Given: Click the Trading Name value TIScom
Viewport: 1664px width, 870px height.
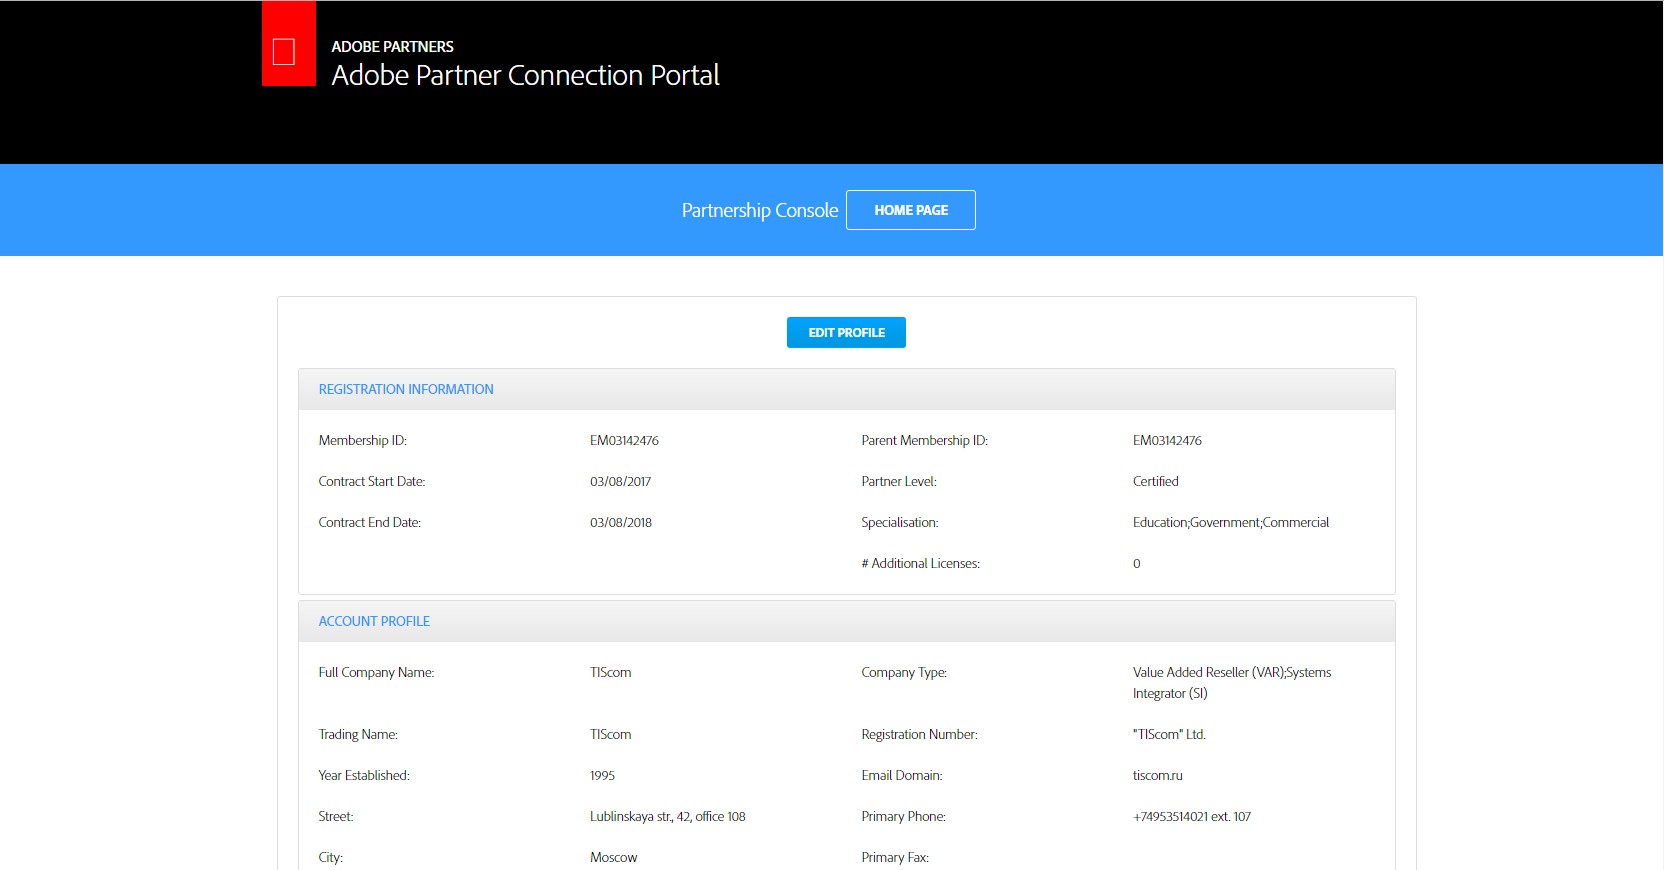Looking at the screenshot, I should 611,734.
